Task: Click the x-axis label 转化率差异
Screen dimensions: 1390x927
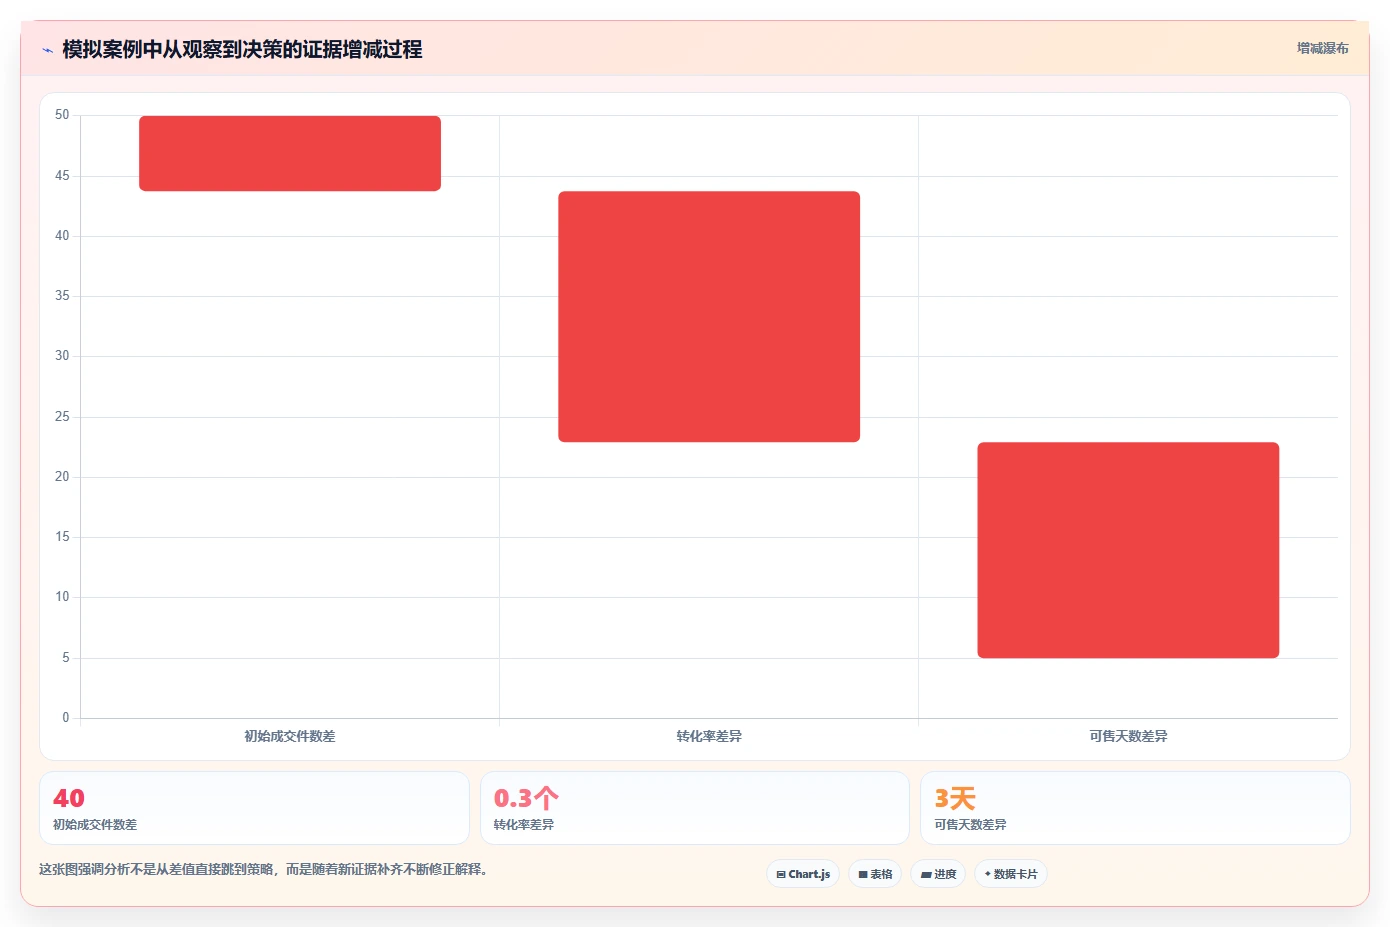Action: 709,736
